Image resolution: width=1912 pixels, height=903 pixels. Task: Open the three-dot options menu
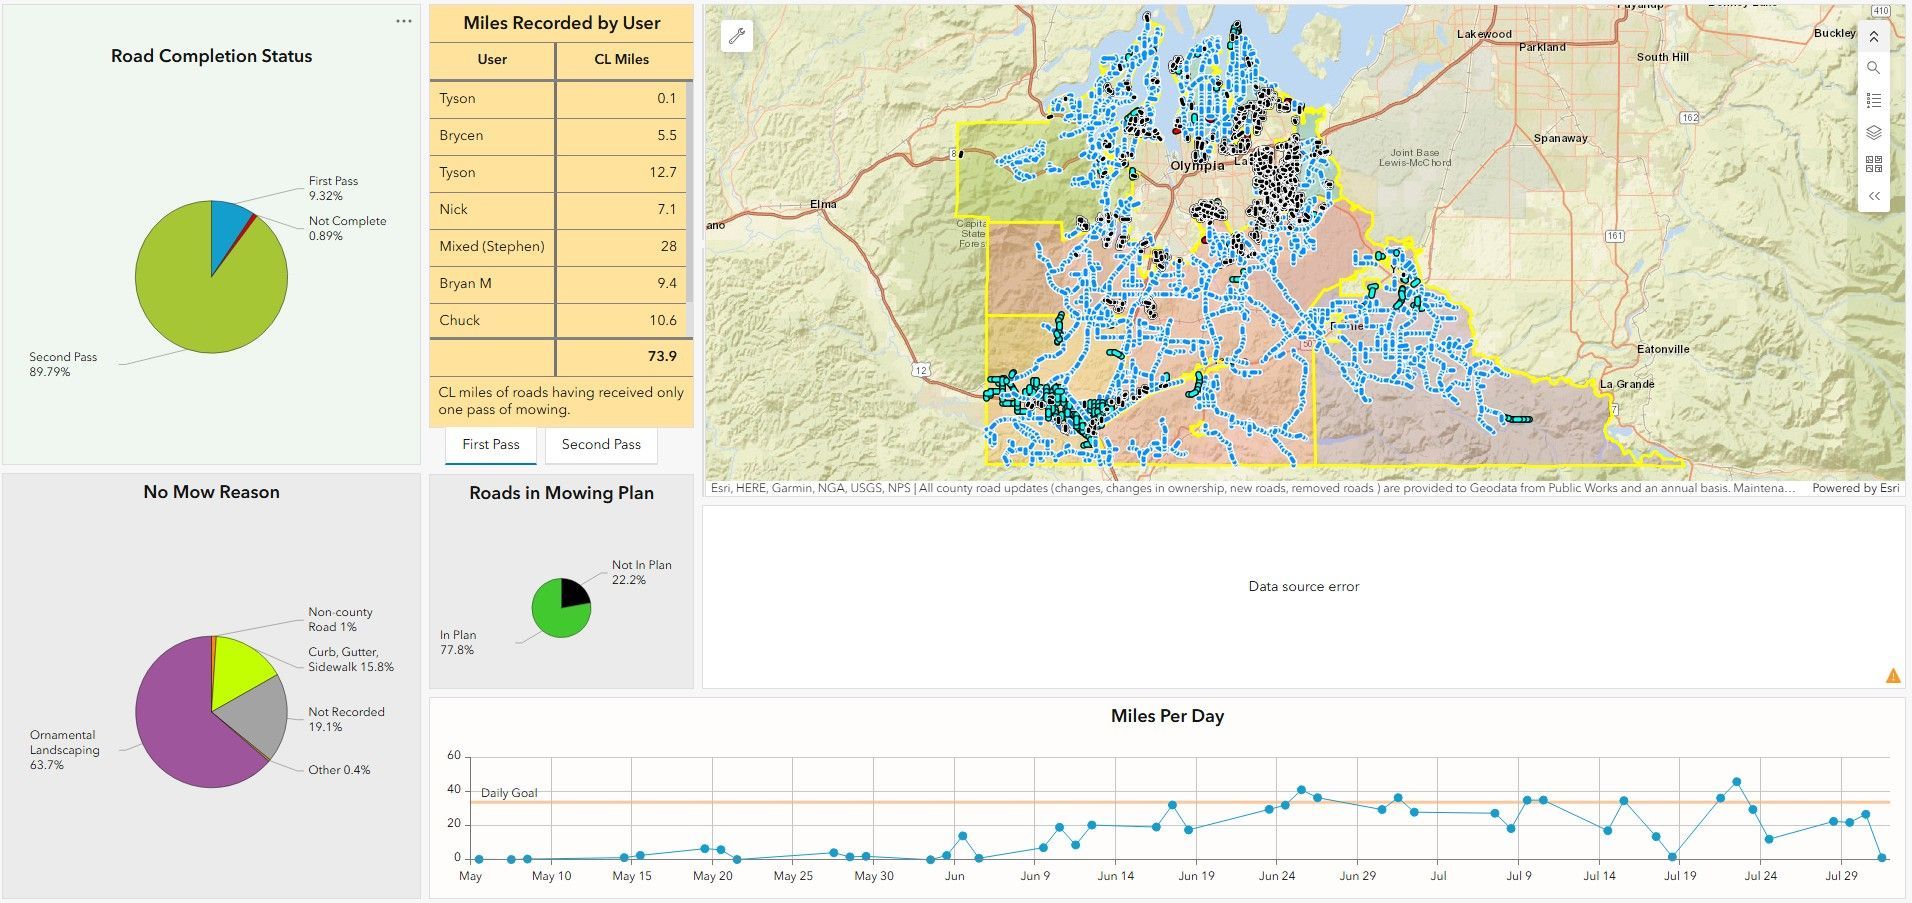403,21
